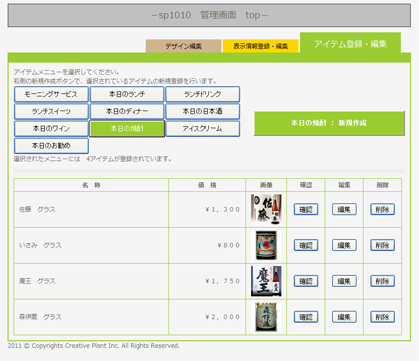Click the ¥1,300 price cell
The width and height of the screenshot is (419, 361).
coord(207,210)
